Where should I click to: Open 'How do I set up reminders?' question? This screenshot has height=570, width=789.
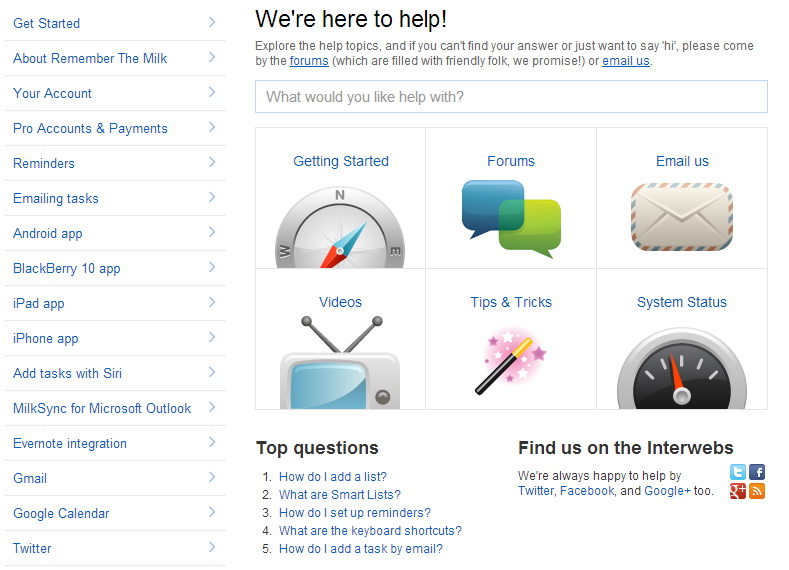(355, 513)
